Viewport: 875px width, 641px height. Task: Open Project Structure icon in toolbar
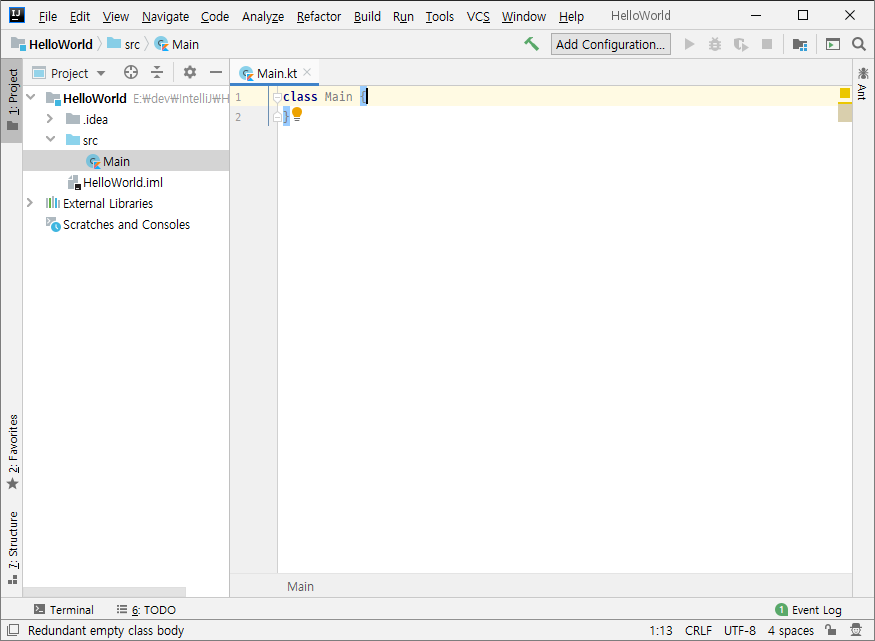tap(800, 44)
